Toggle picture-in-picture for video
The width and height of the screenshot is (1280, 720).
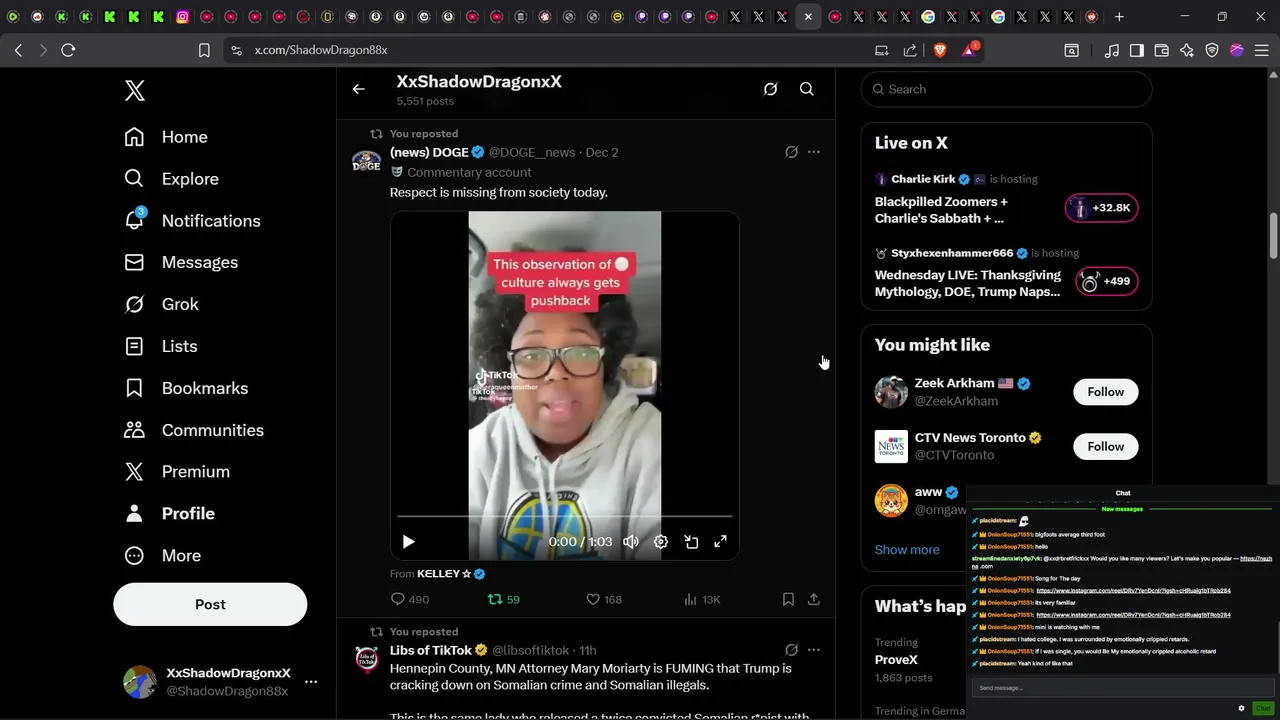[691, 541]
